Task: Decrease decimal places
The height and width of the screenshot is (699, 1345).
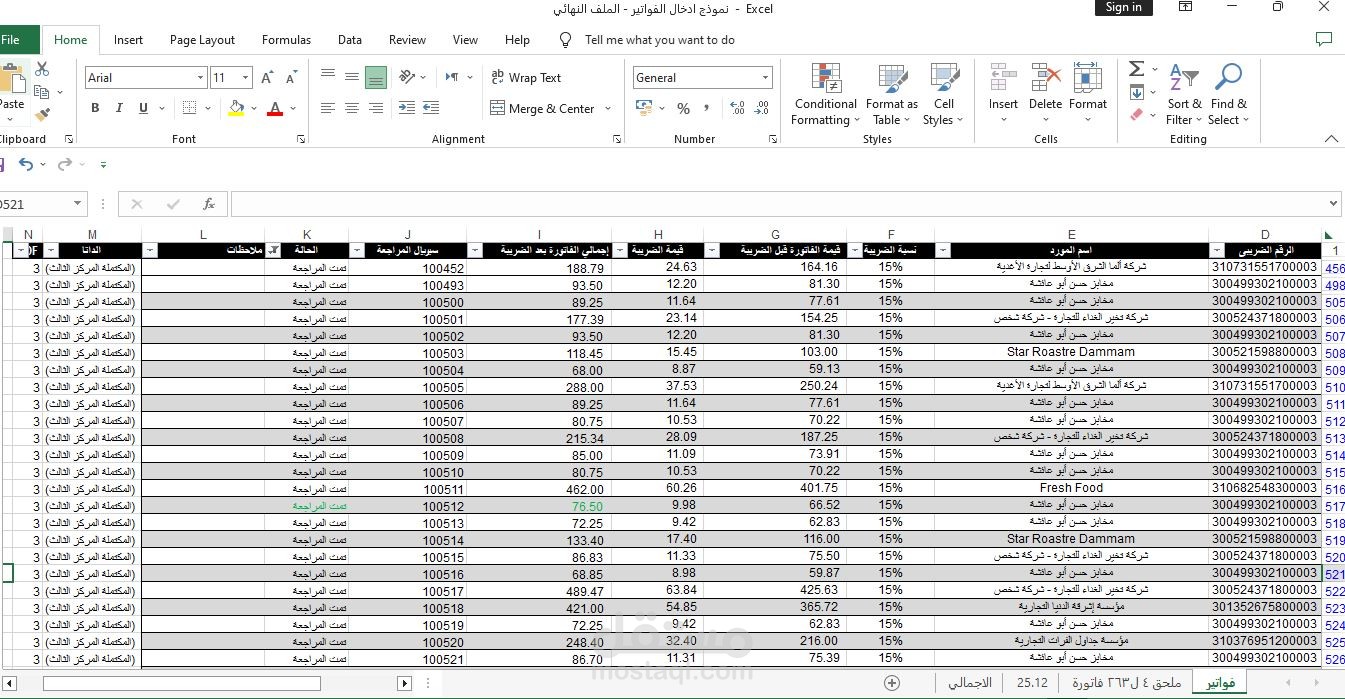Action: (762, 108)
